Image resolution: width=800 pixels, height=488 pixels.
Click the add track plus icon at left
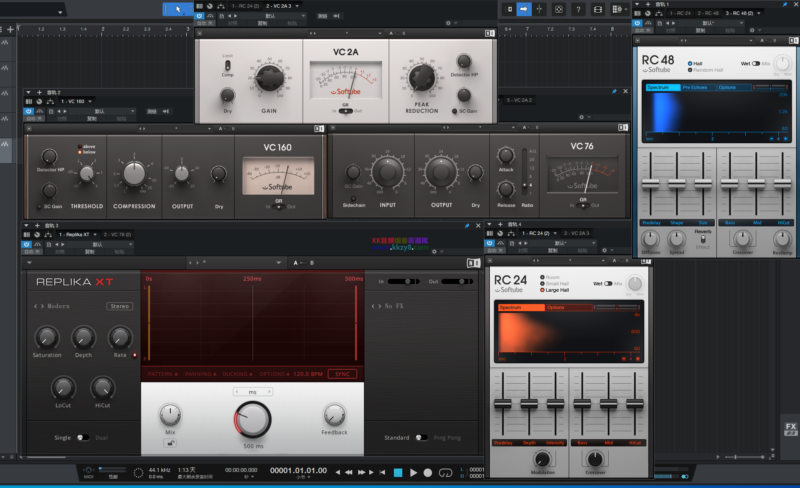[x=10, y=29]
